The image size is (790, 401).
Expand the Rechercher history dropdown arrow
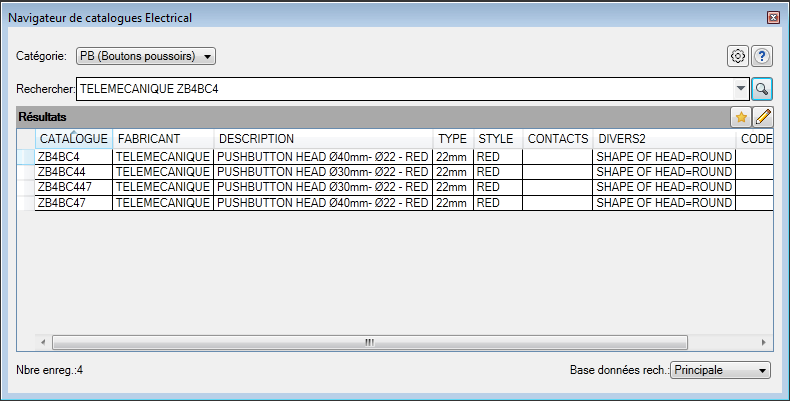(740, 89)
